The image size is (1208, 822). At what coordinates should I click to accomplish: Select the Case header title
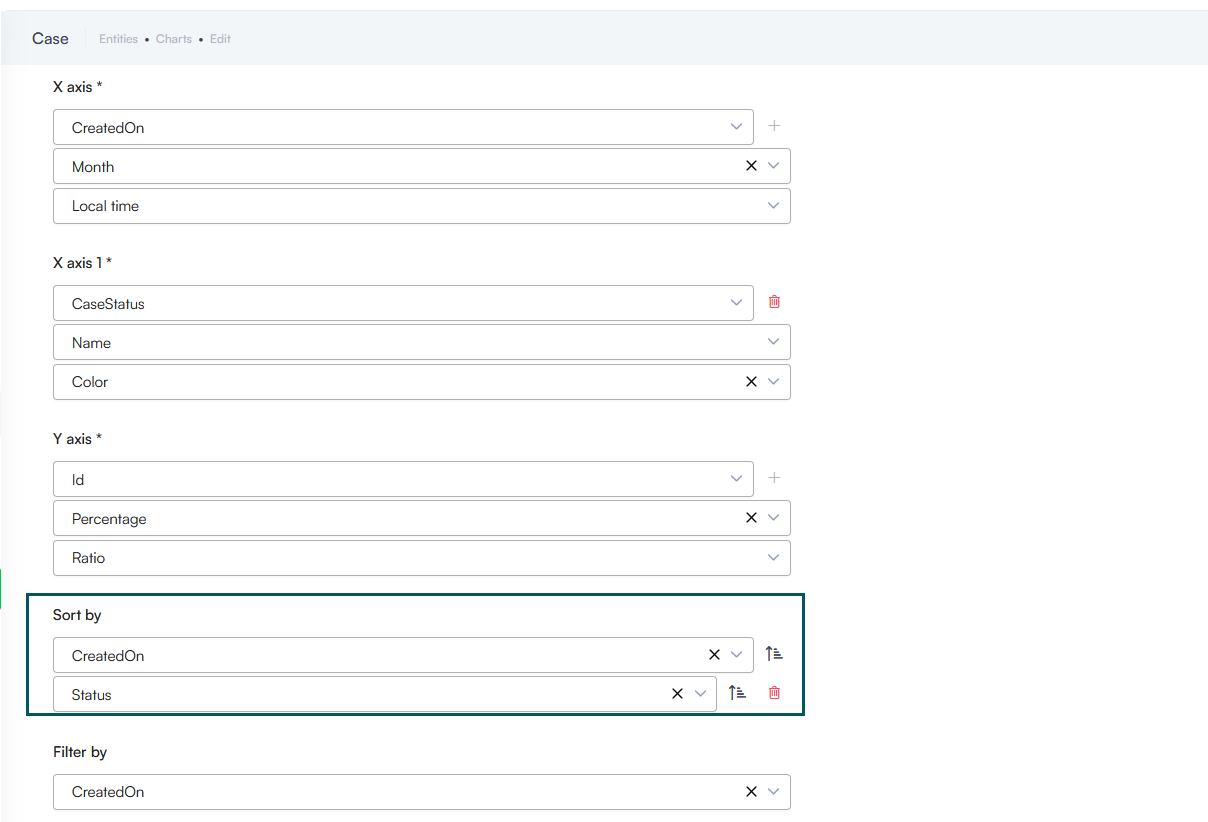50,39
